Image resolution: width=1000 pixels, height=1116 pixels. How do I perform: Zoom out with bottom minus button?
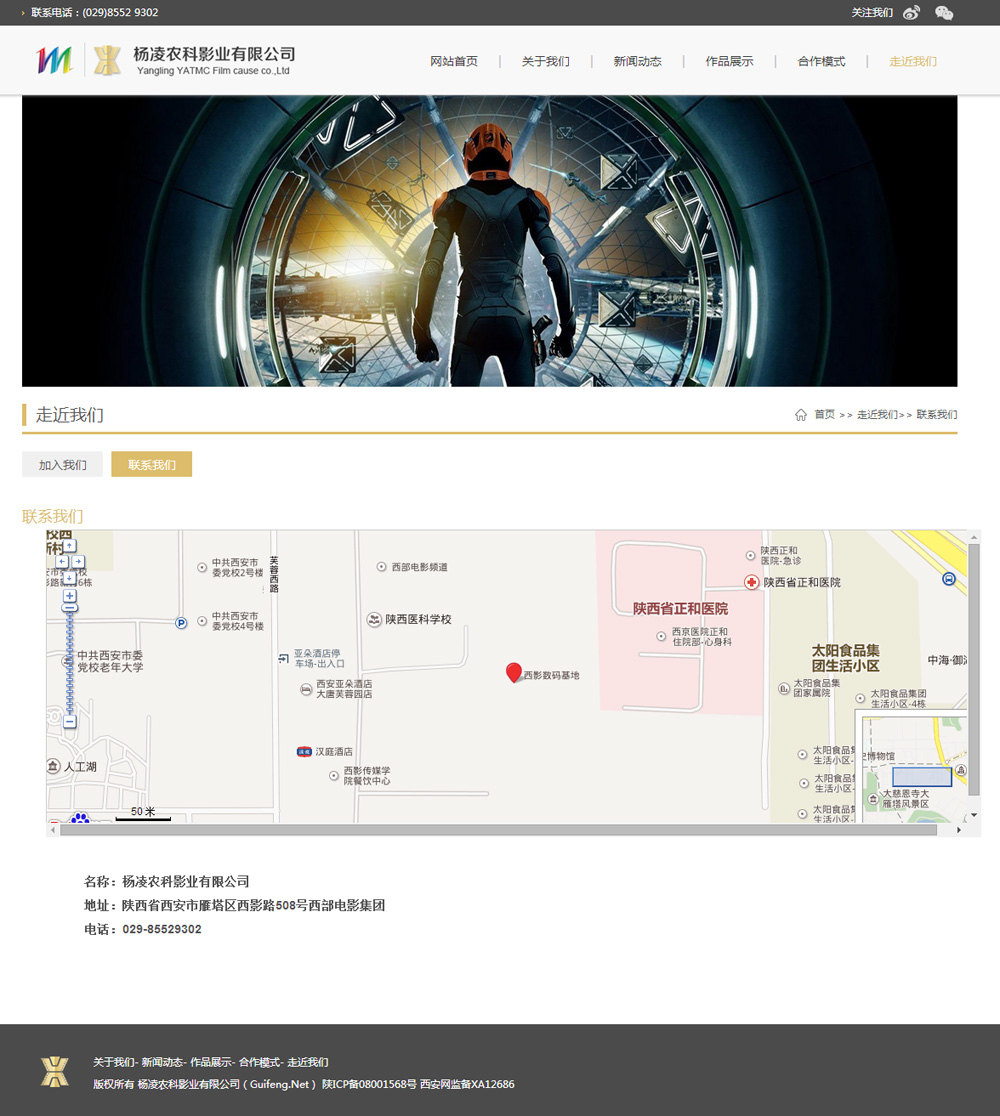70,721
